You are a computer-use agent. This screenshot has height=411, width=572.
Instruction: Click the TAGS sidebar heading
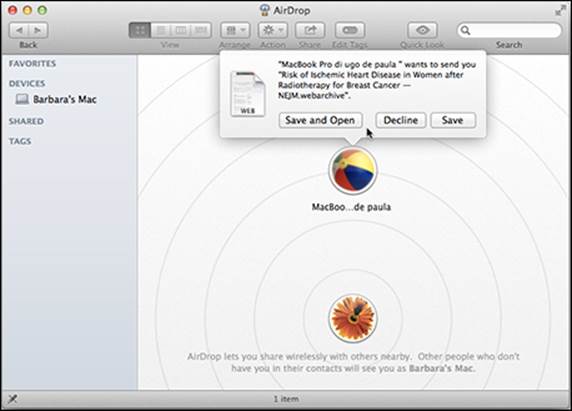20,141
